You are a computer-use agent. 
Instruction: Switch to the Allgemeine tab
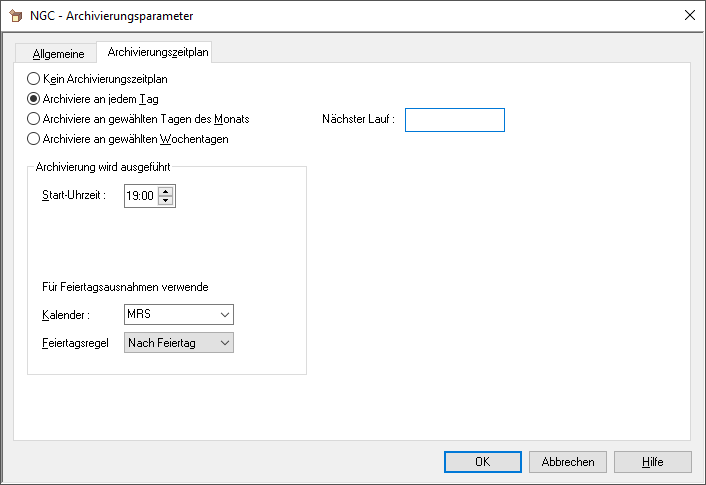(59, 53)
